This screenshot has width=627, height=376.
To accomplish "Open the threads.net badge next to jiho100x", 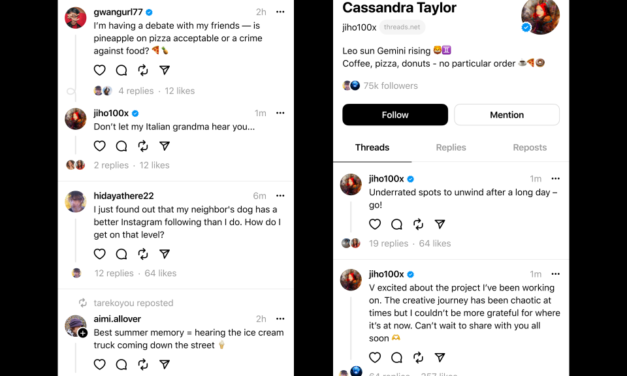I will (x=402, y=27).
